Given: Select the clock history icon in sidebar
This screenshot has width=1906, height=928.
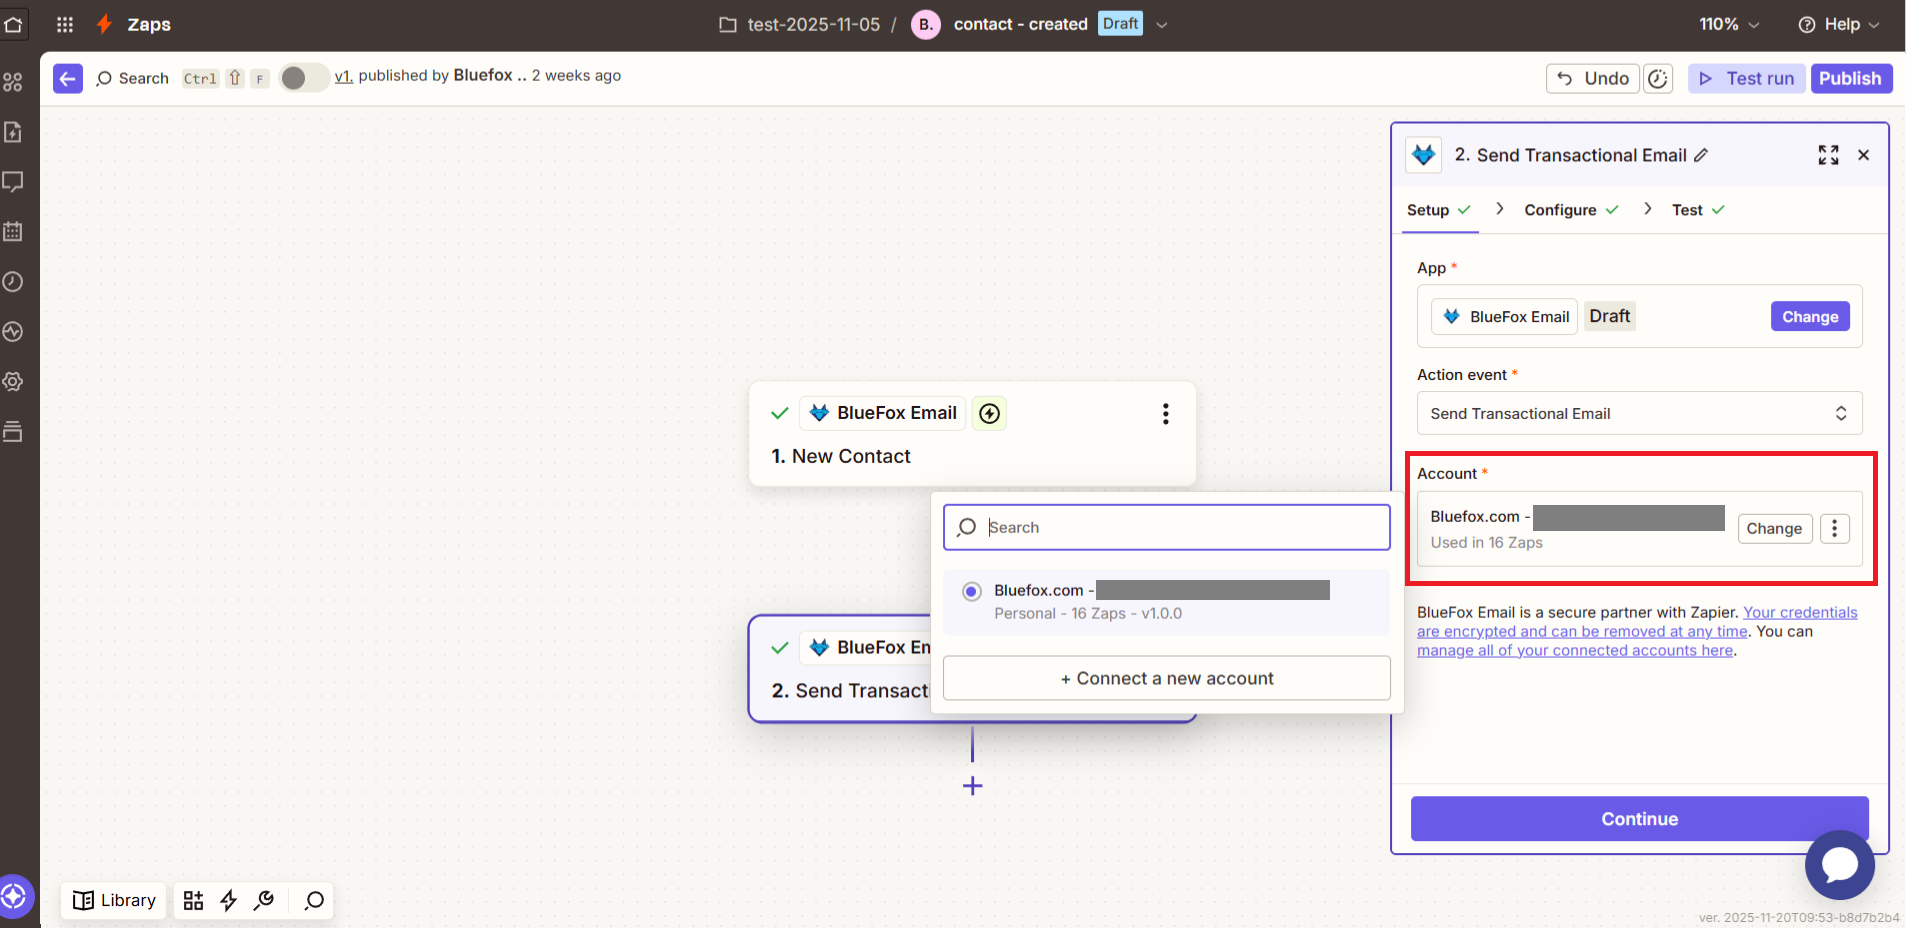Looking at the screenshot, I should (x=14, y=281).
